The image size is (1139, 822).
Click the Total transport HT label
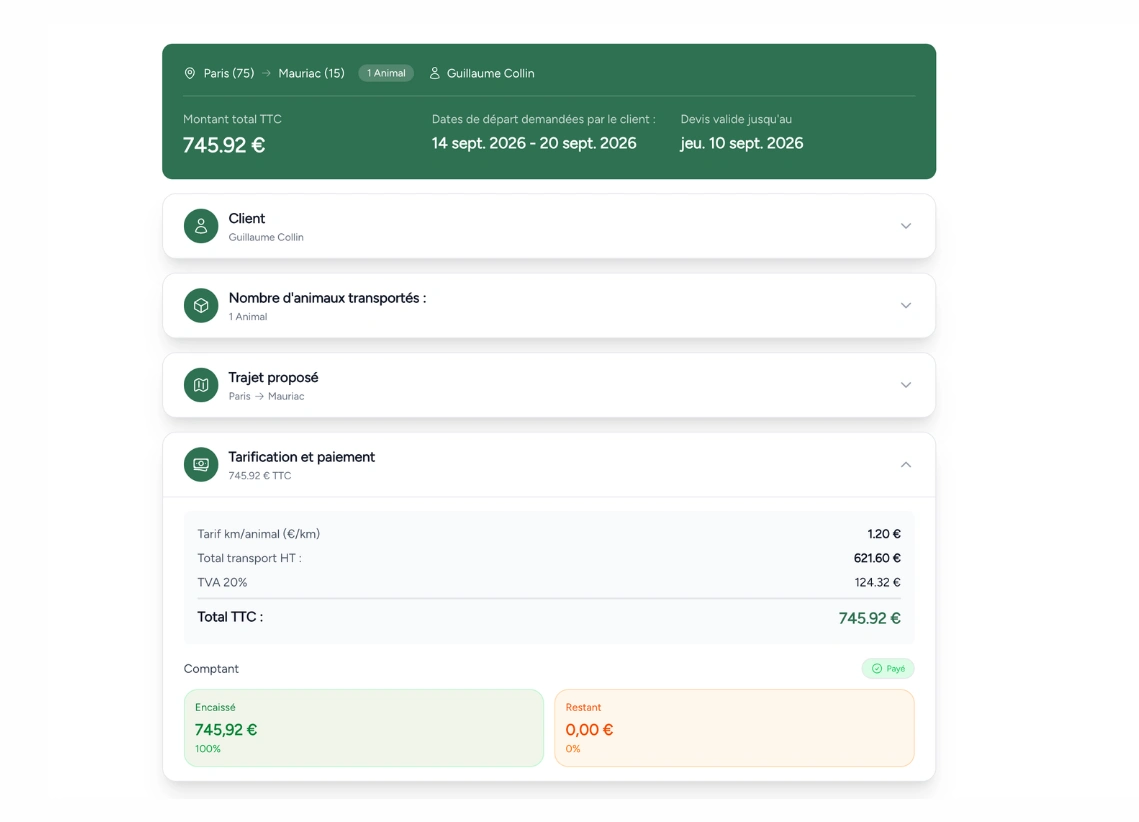click(x=249, y=558)
